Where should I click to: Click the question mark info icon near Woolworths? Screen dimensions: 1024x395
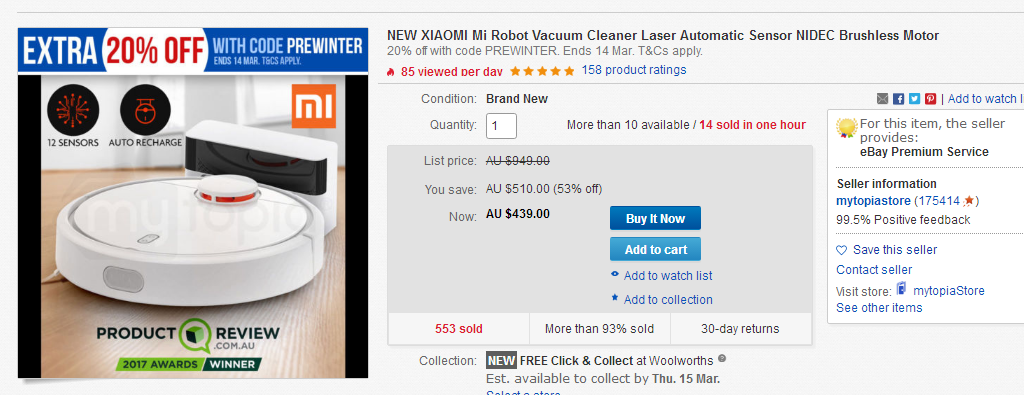pyautogui.click(x=722, y=359)
